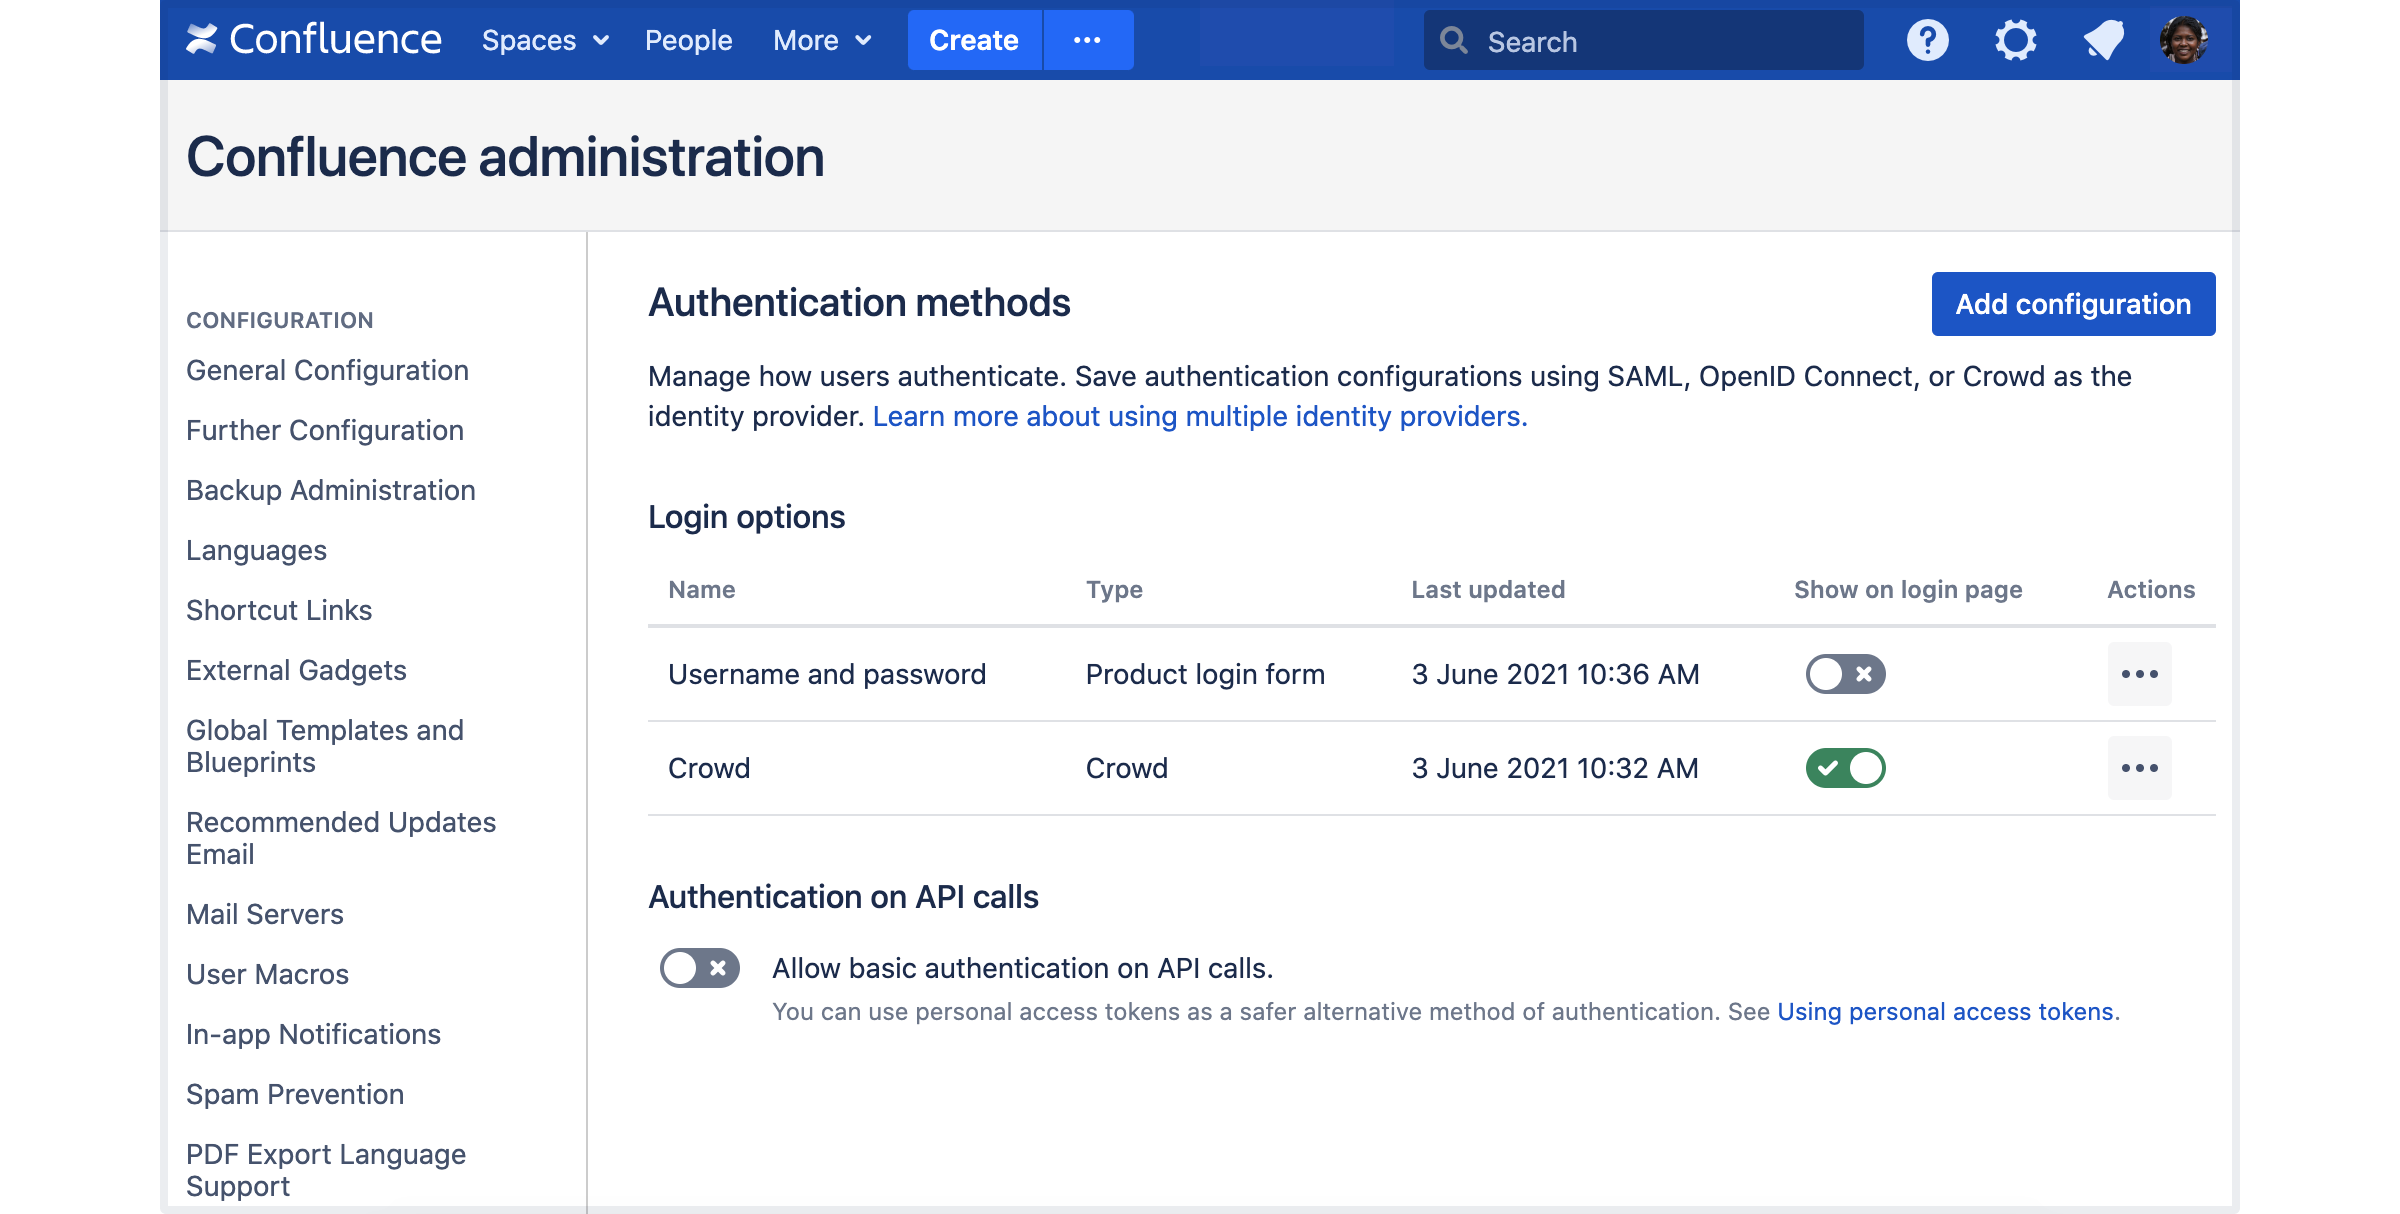The image size is (2400, 1214).
Task: Open the help question mark icon
Action: 1927,40
